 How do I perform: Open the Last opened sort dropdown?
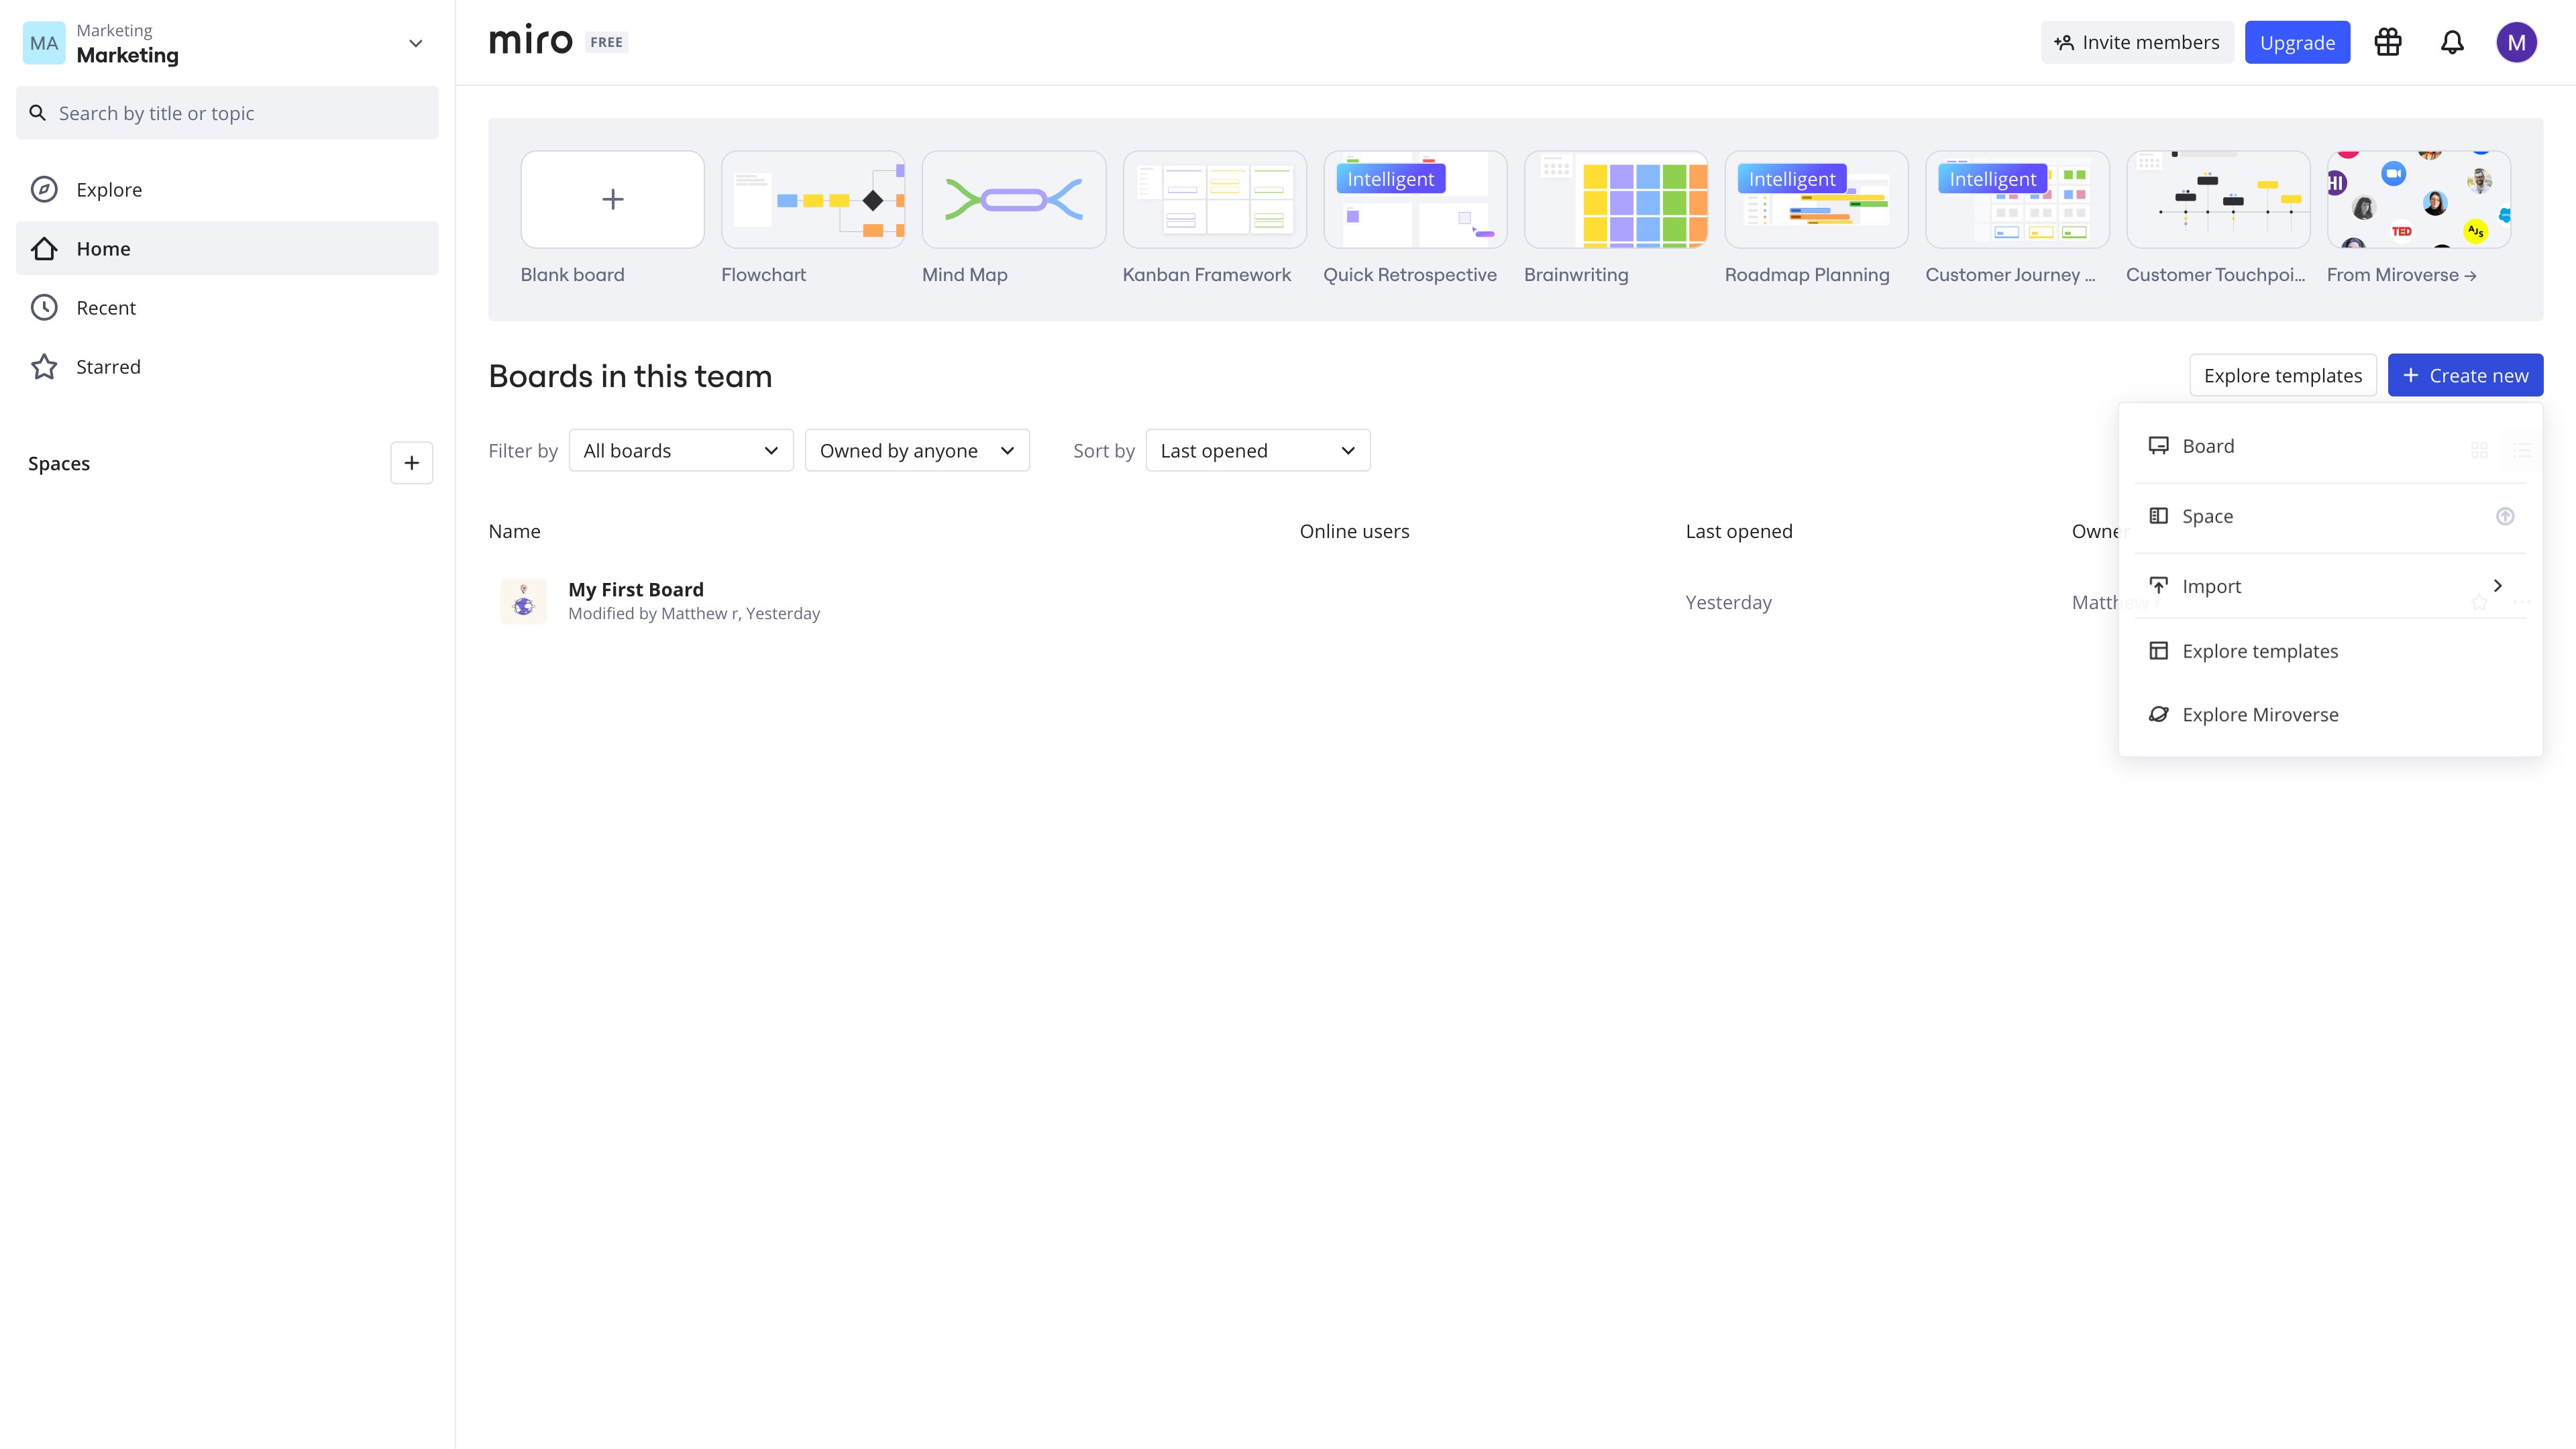pyautogui.click(x=1258, y=450)
